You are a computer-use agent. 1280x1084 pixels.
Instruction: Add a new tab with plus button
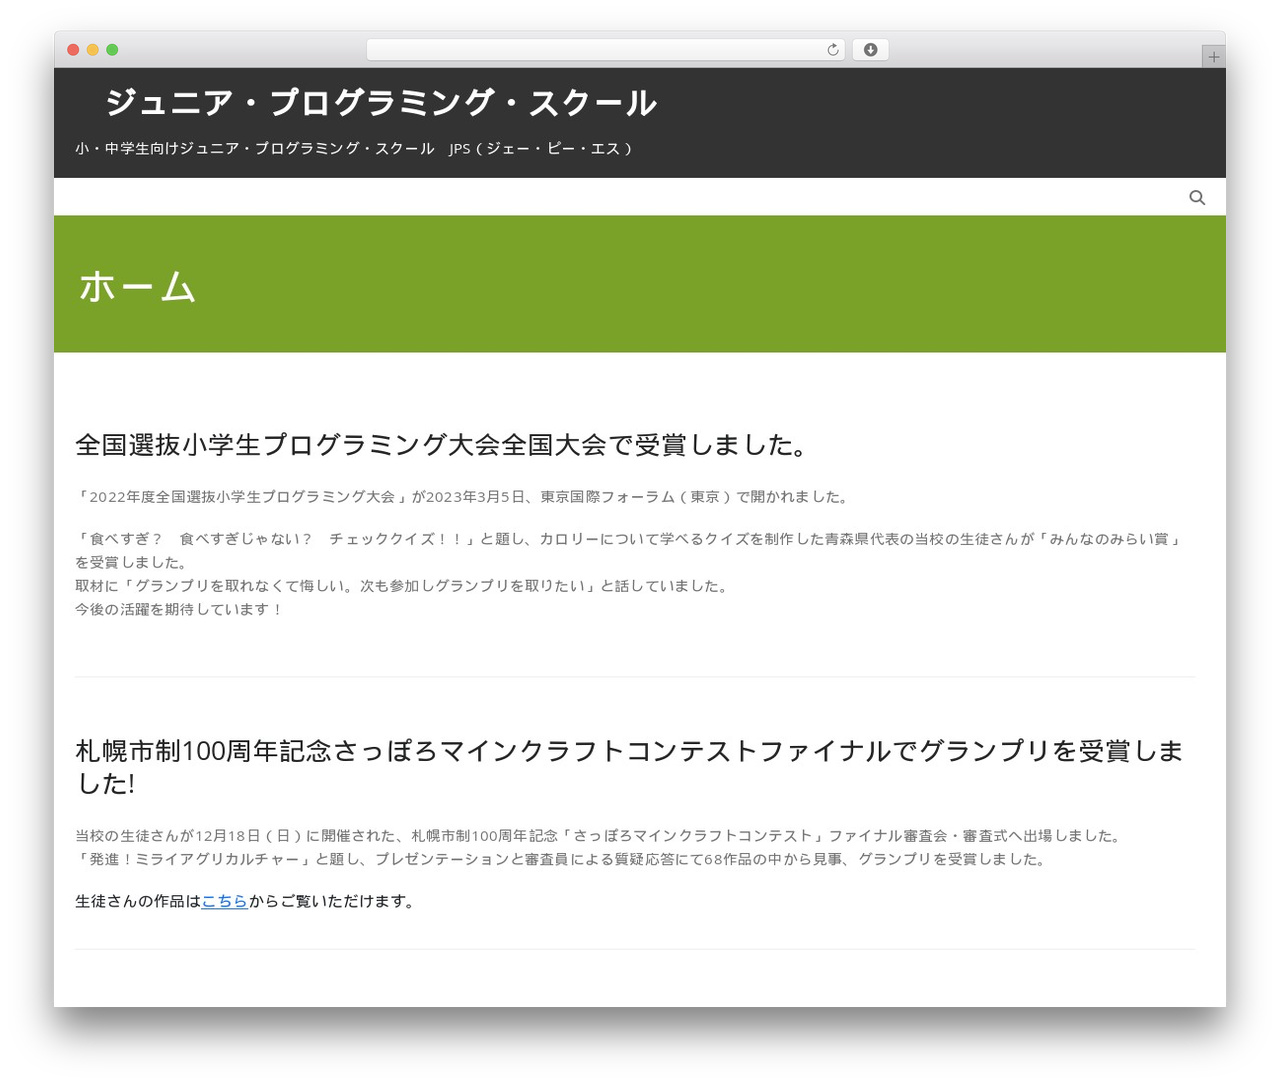click(1214, 57)
